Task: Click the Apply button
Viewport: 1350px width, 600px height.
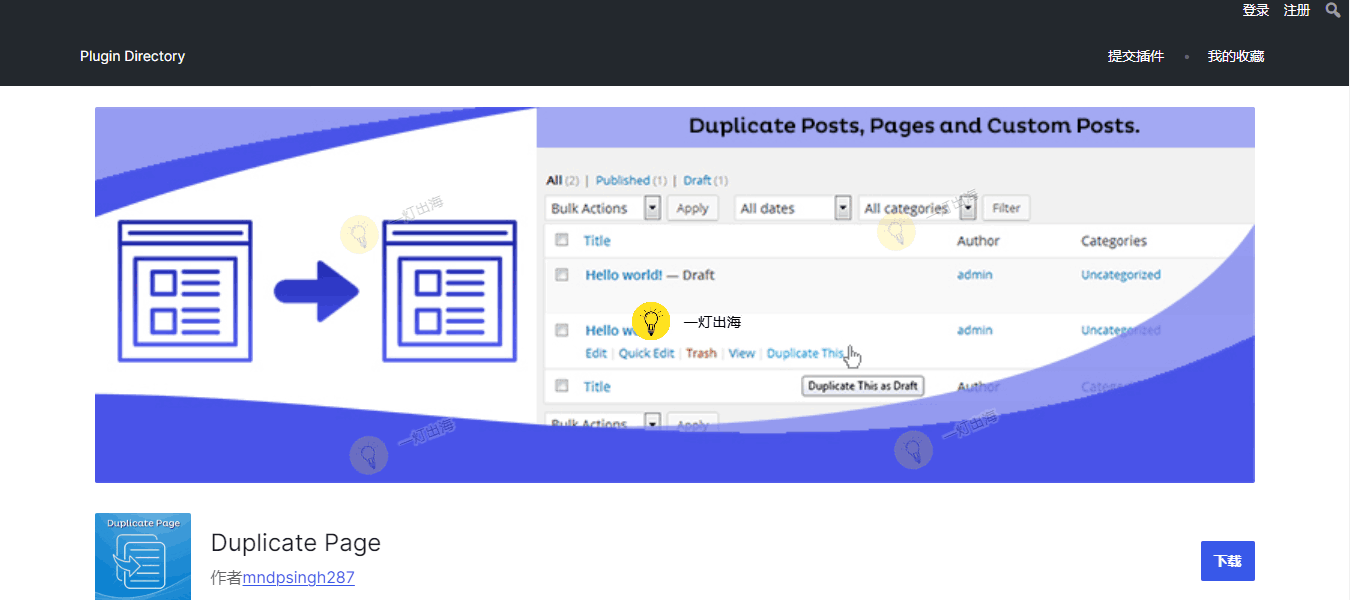Action: click(x=693, y=207)
